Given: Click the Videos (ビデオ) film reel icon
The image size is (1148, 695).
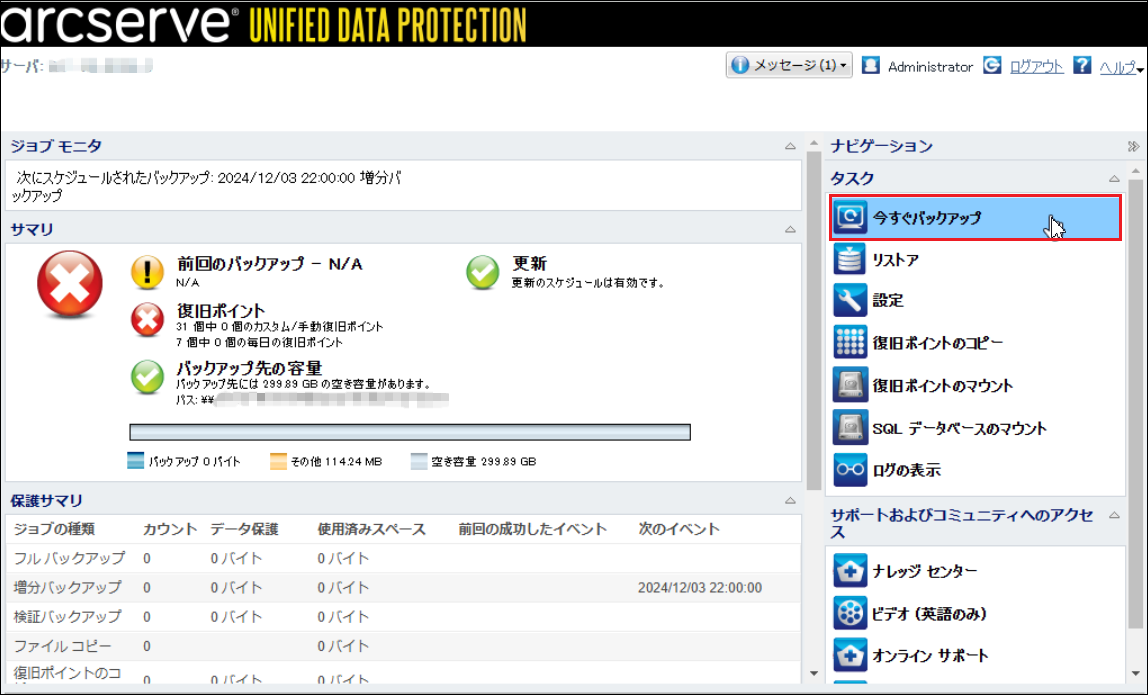Looking at the screenshot, I should coord(850,613).
